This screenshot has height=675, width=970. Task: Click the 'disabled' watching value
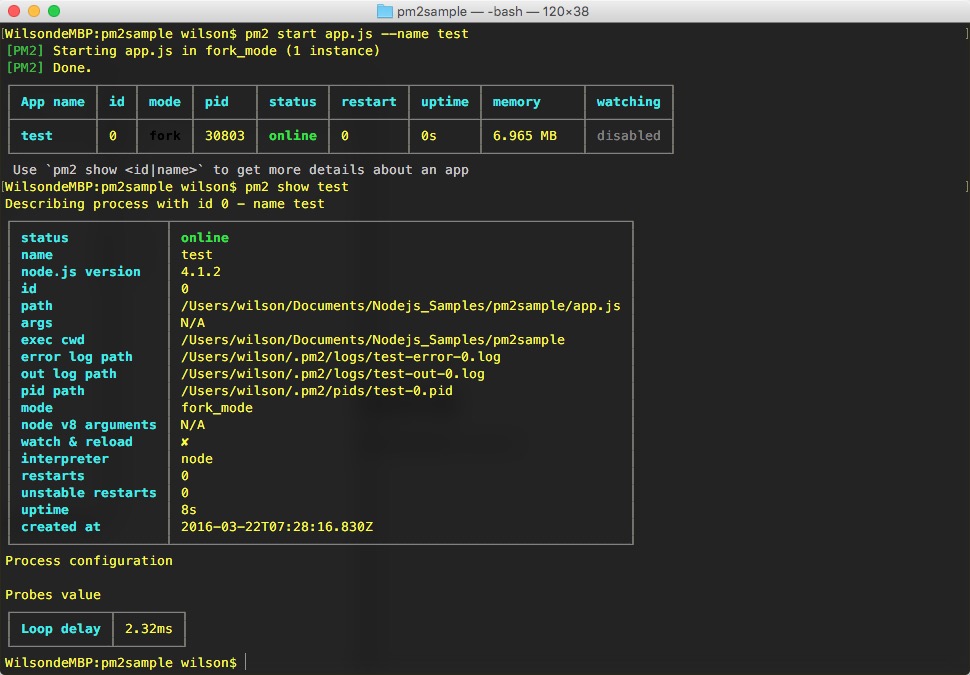tap(628, 136)
